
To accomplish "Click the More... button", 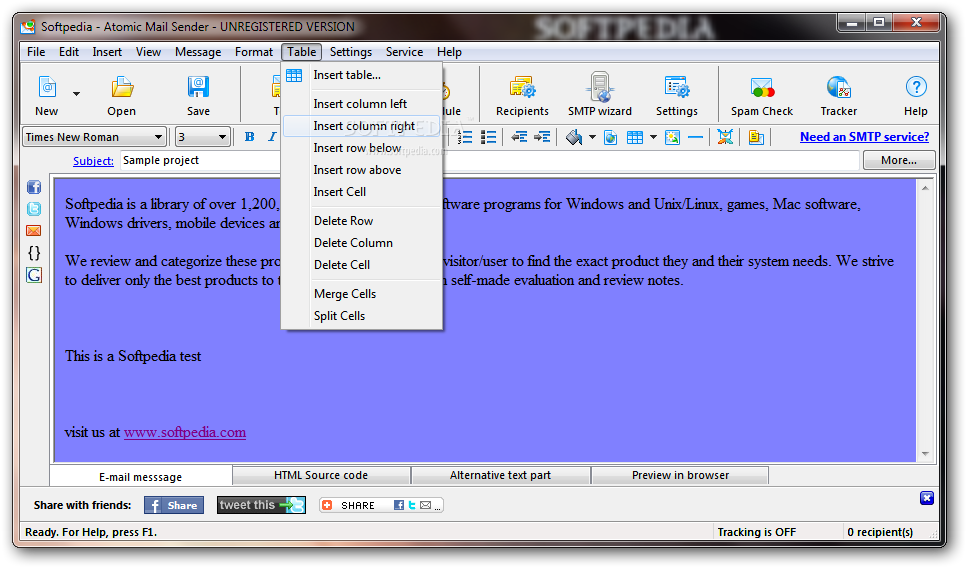I will tap(899, 160).
